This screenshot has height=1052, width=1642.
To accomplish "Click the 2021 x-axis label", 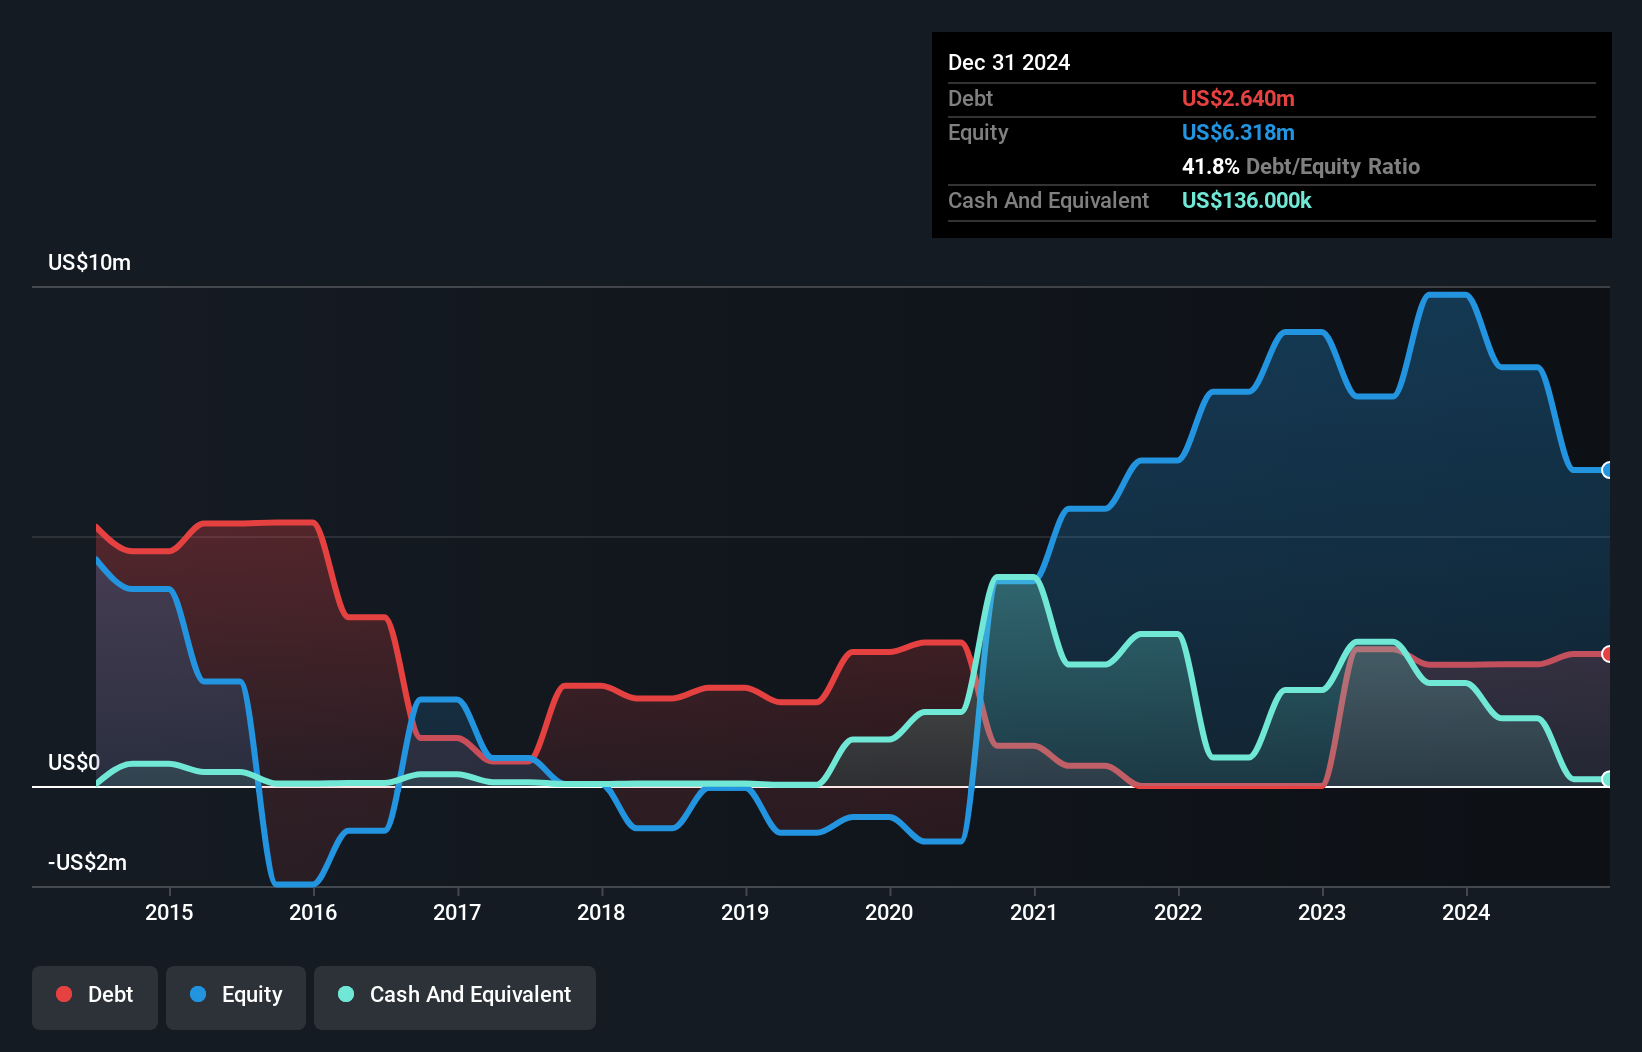I will (1033, 912).
